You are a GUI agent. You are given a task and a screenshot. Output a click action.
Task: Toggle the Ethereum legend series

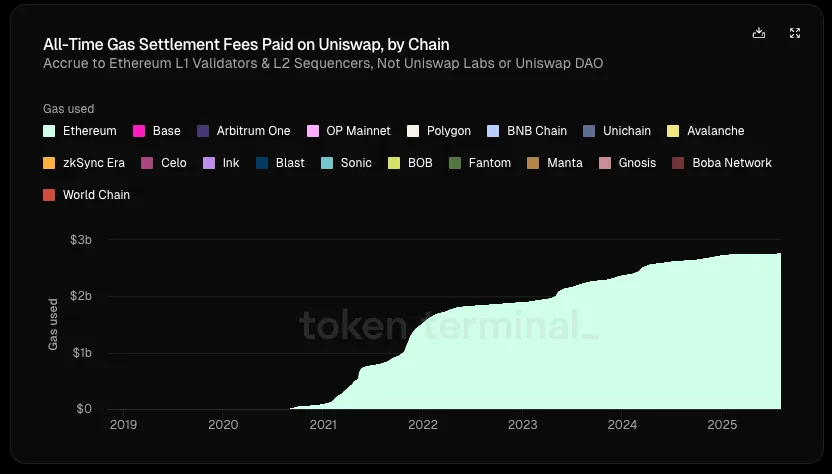tap(80, 131)
